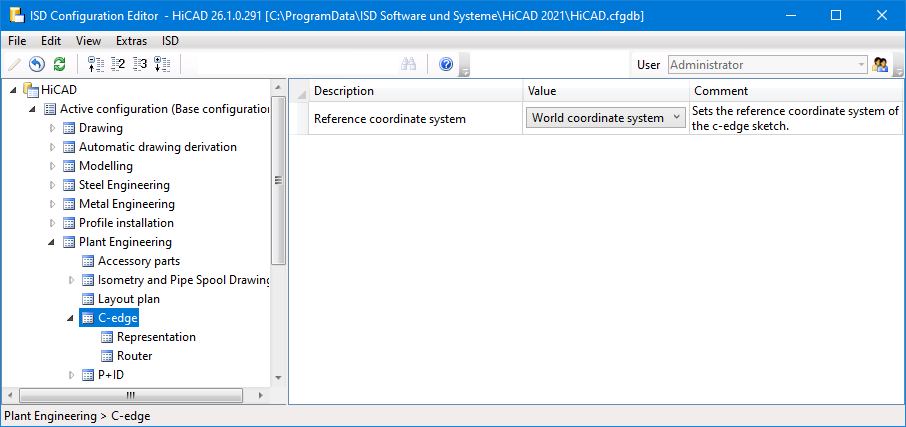The image size is (906, 427).
Task: Expand the P+ID node
Action: coord(72,375)
